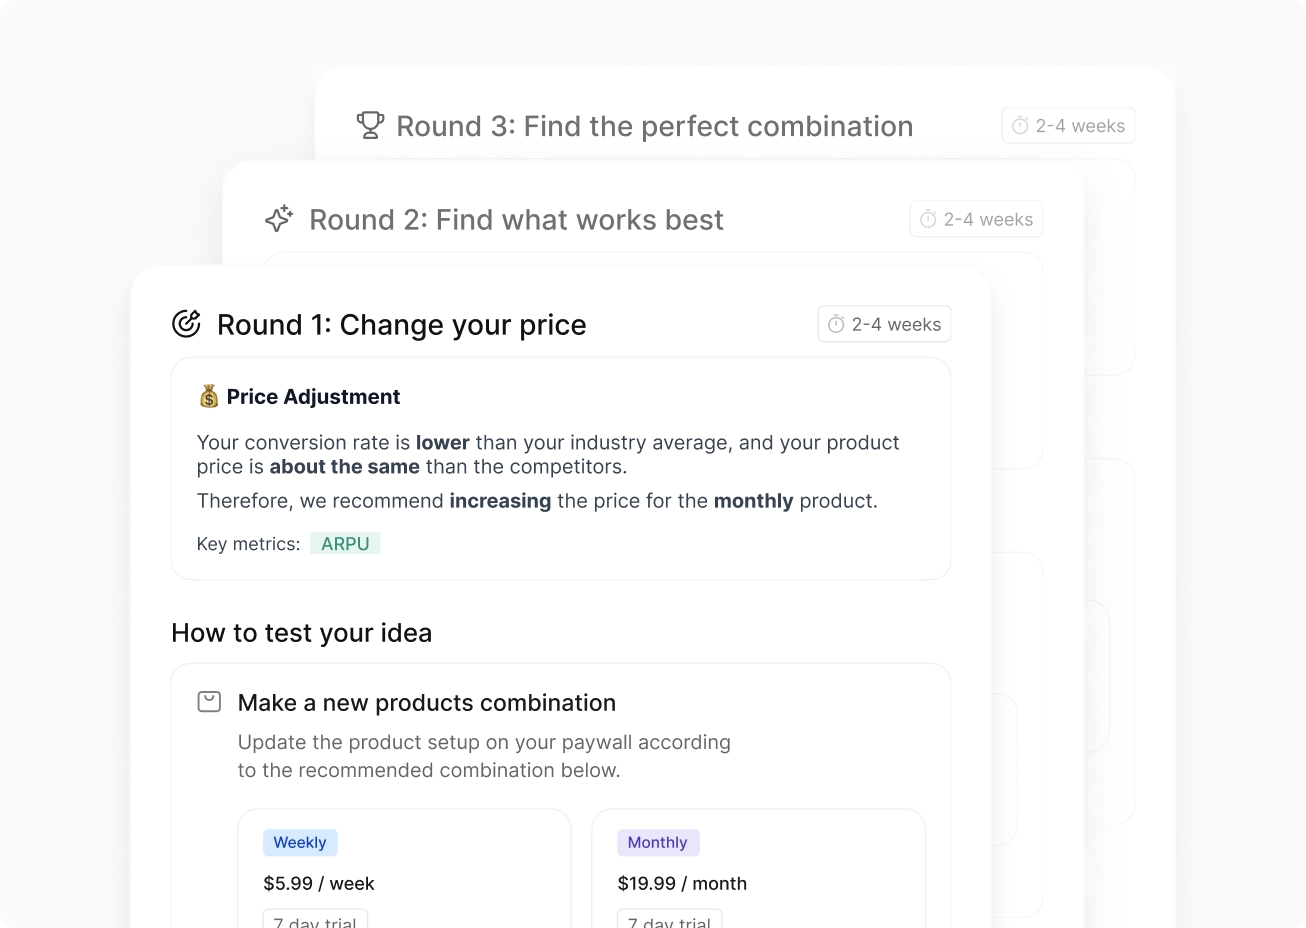The height and width of the screenshot is (928, 1306).
Task: Click the Weekly product label
Action: coord(300,842)
